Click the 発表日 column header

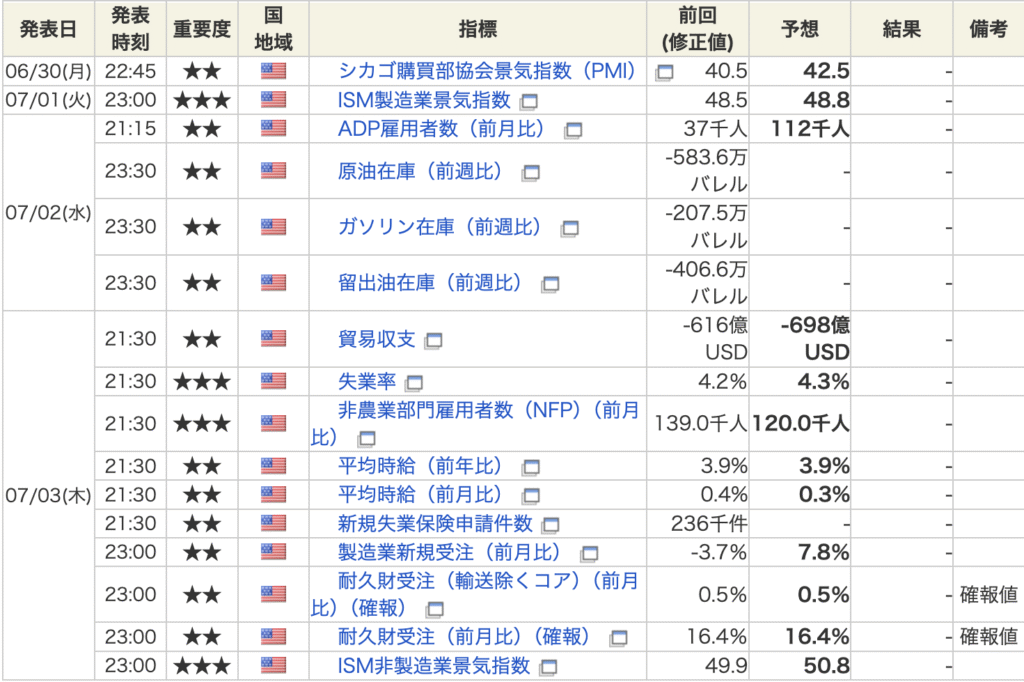(48, 29)
